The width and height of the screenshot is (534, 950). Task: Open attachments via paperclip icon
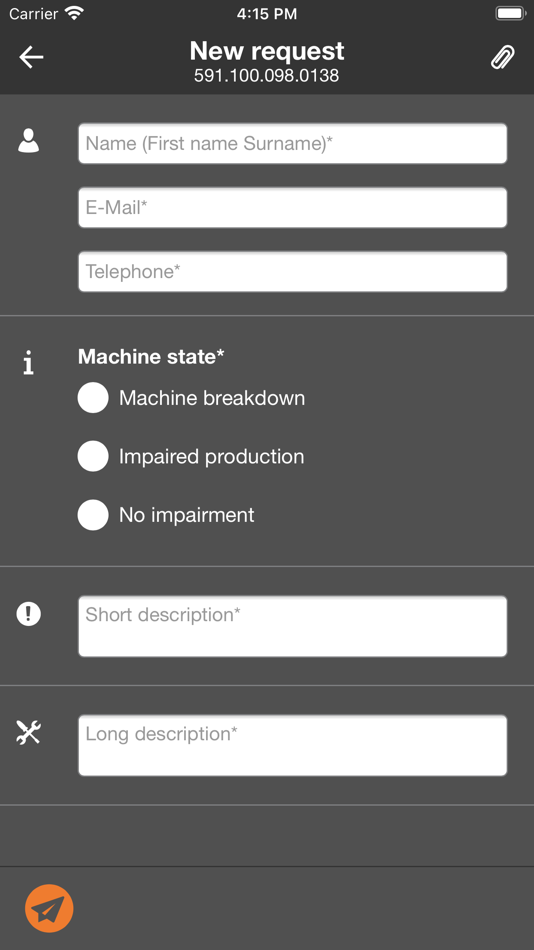pyautogui.click(x=502, y=58)
